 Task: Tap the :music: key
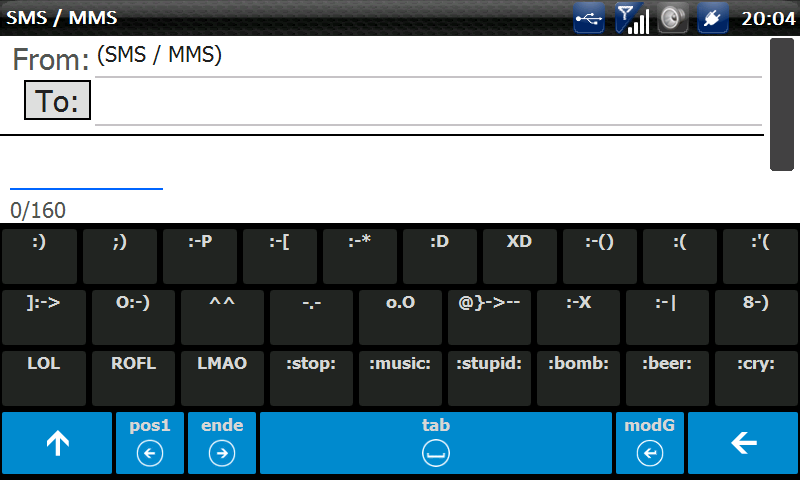tap(400, 378)
